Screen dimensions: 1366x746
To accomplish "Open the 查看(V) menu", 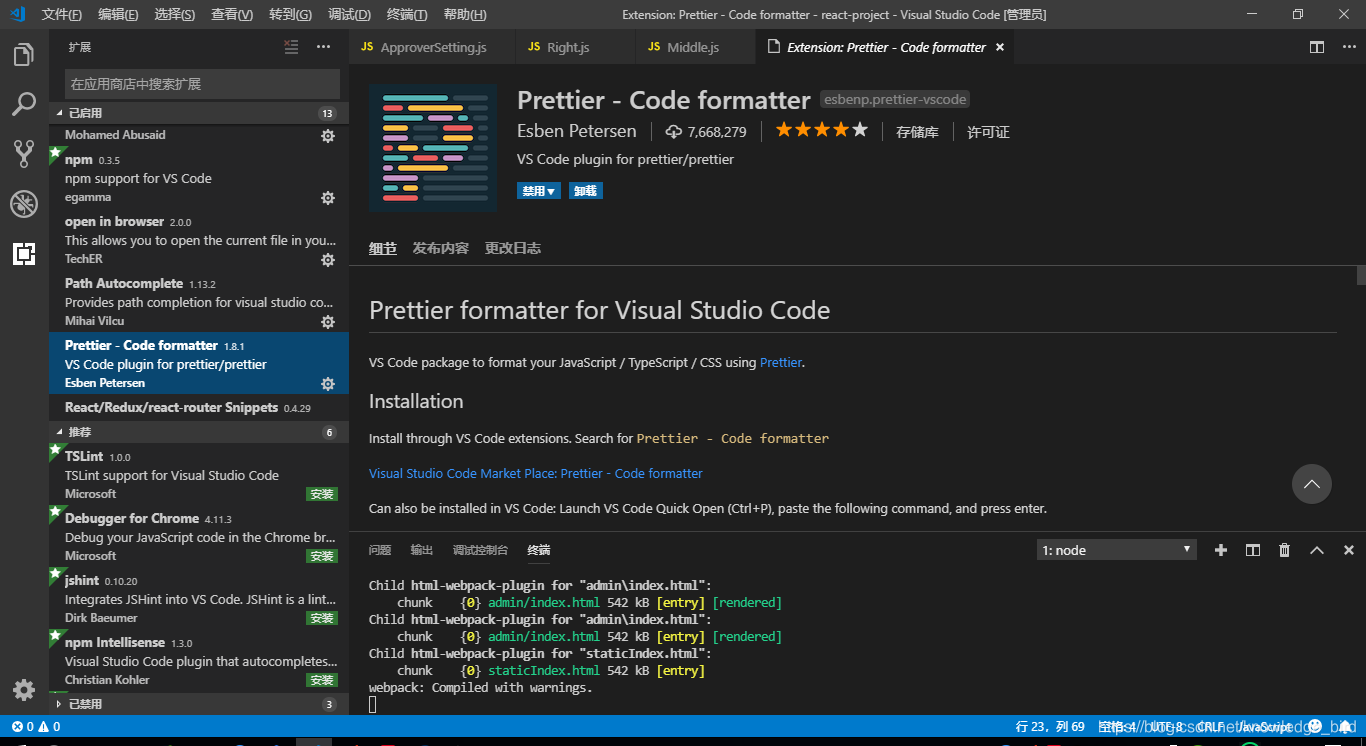I will click(232, 14).
